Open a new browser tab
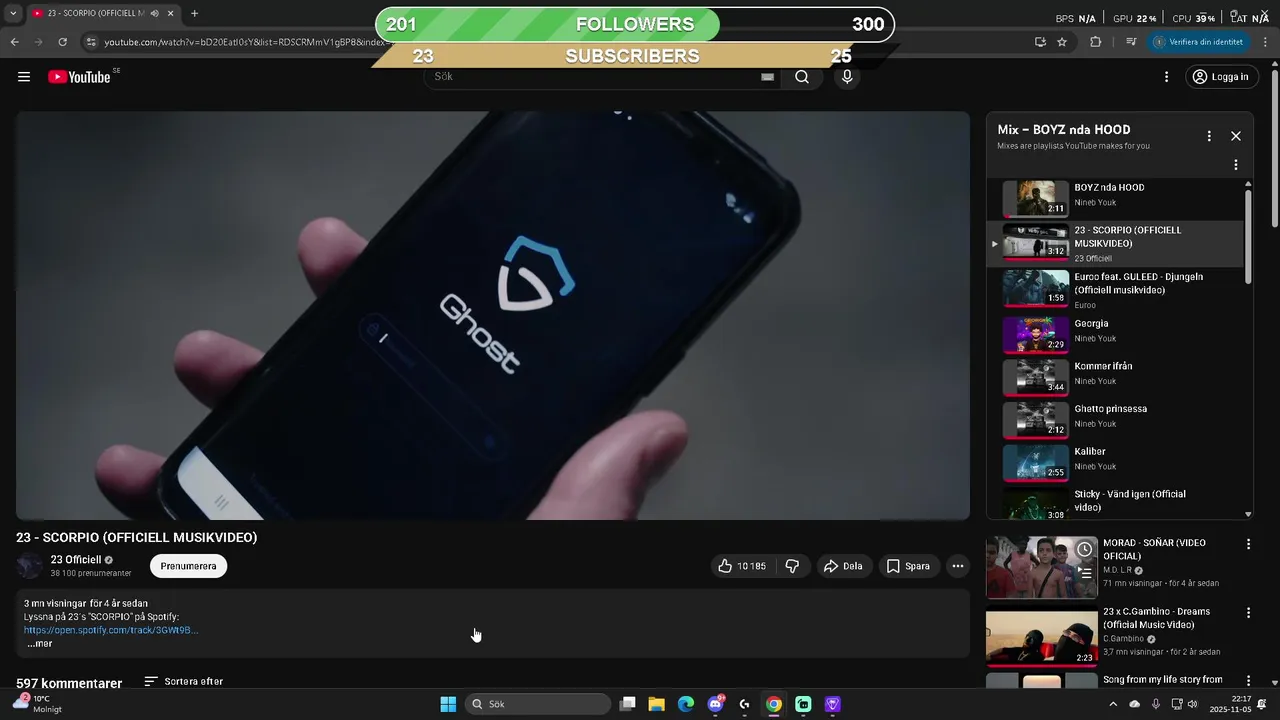Screen dimensions: 1280x720 tap(194, 13)
